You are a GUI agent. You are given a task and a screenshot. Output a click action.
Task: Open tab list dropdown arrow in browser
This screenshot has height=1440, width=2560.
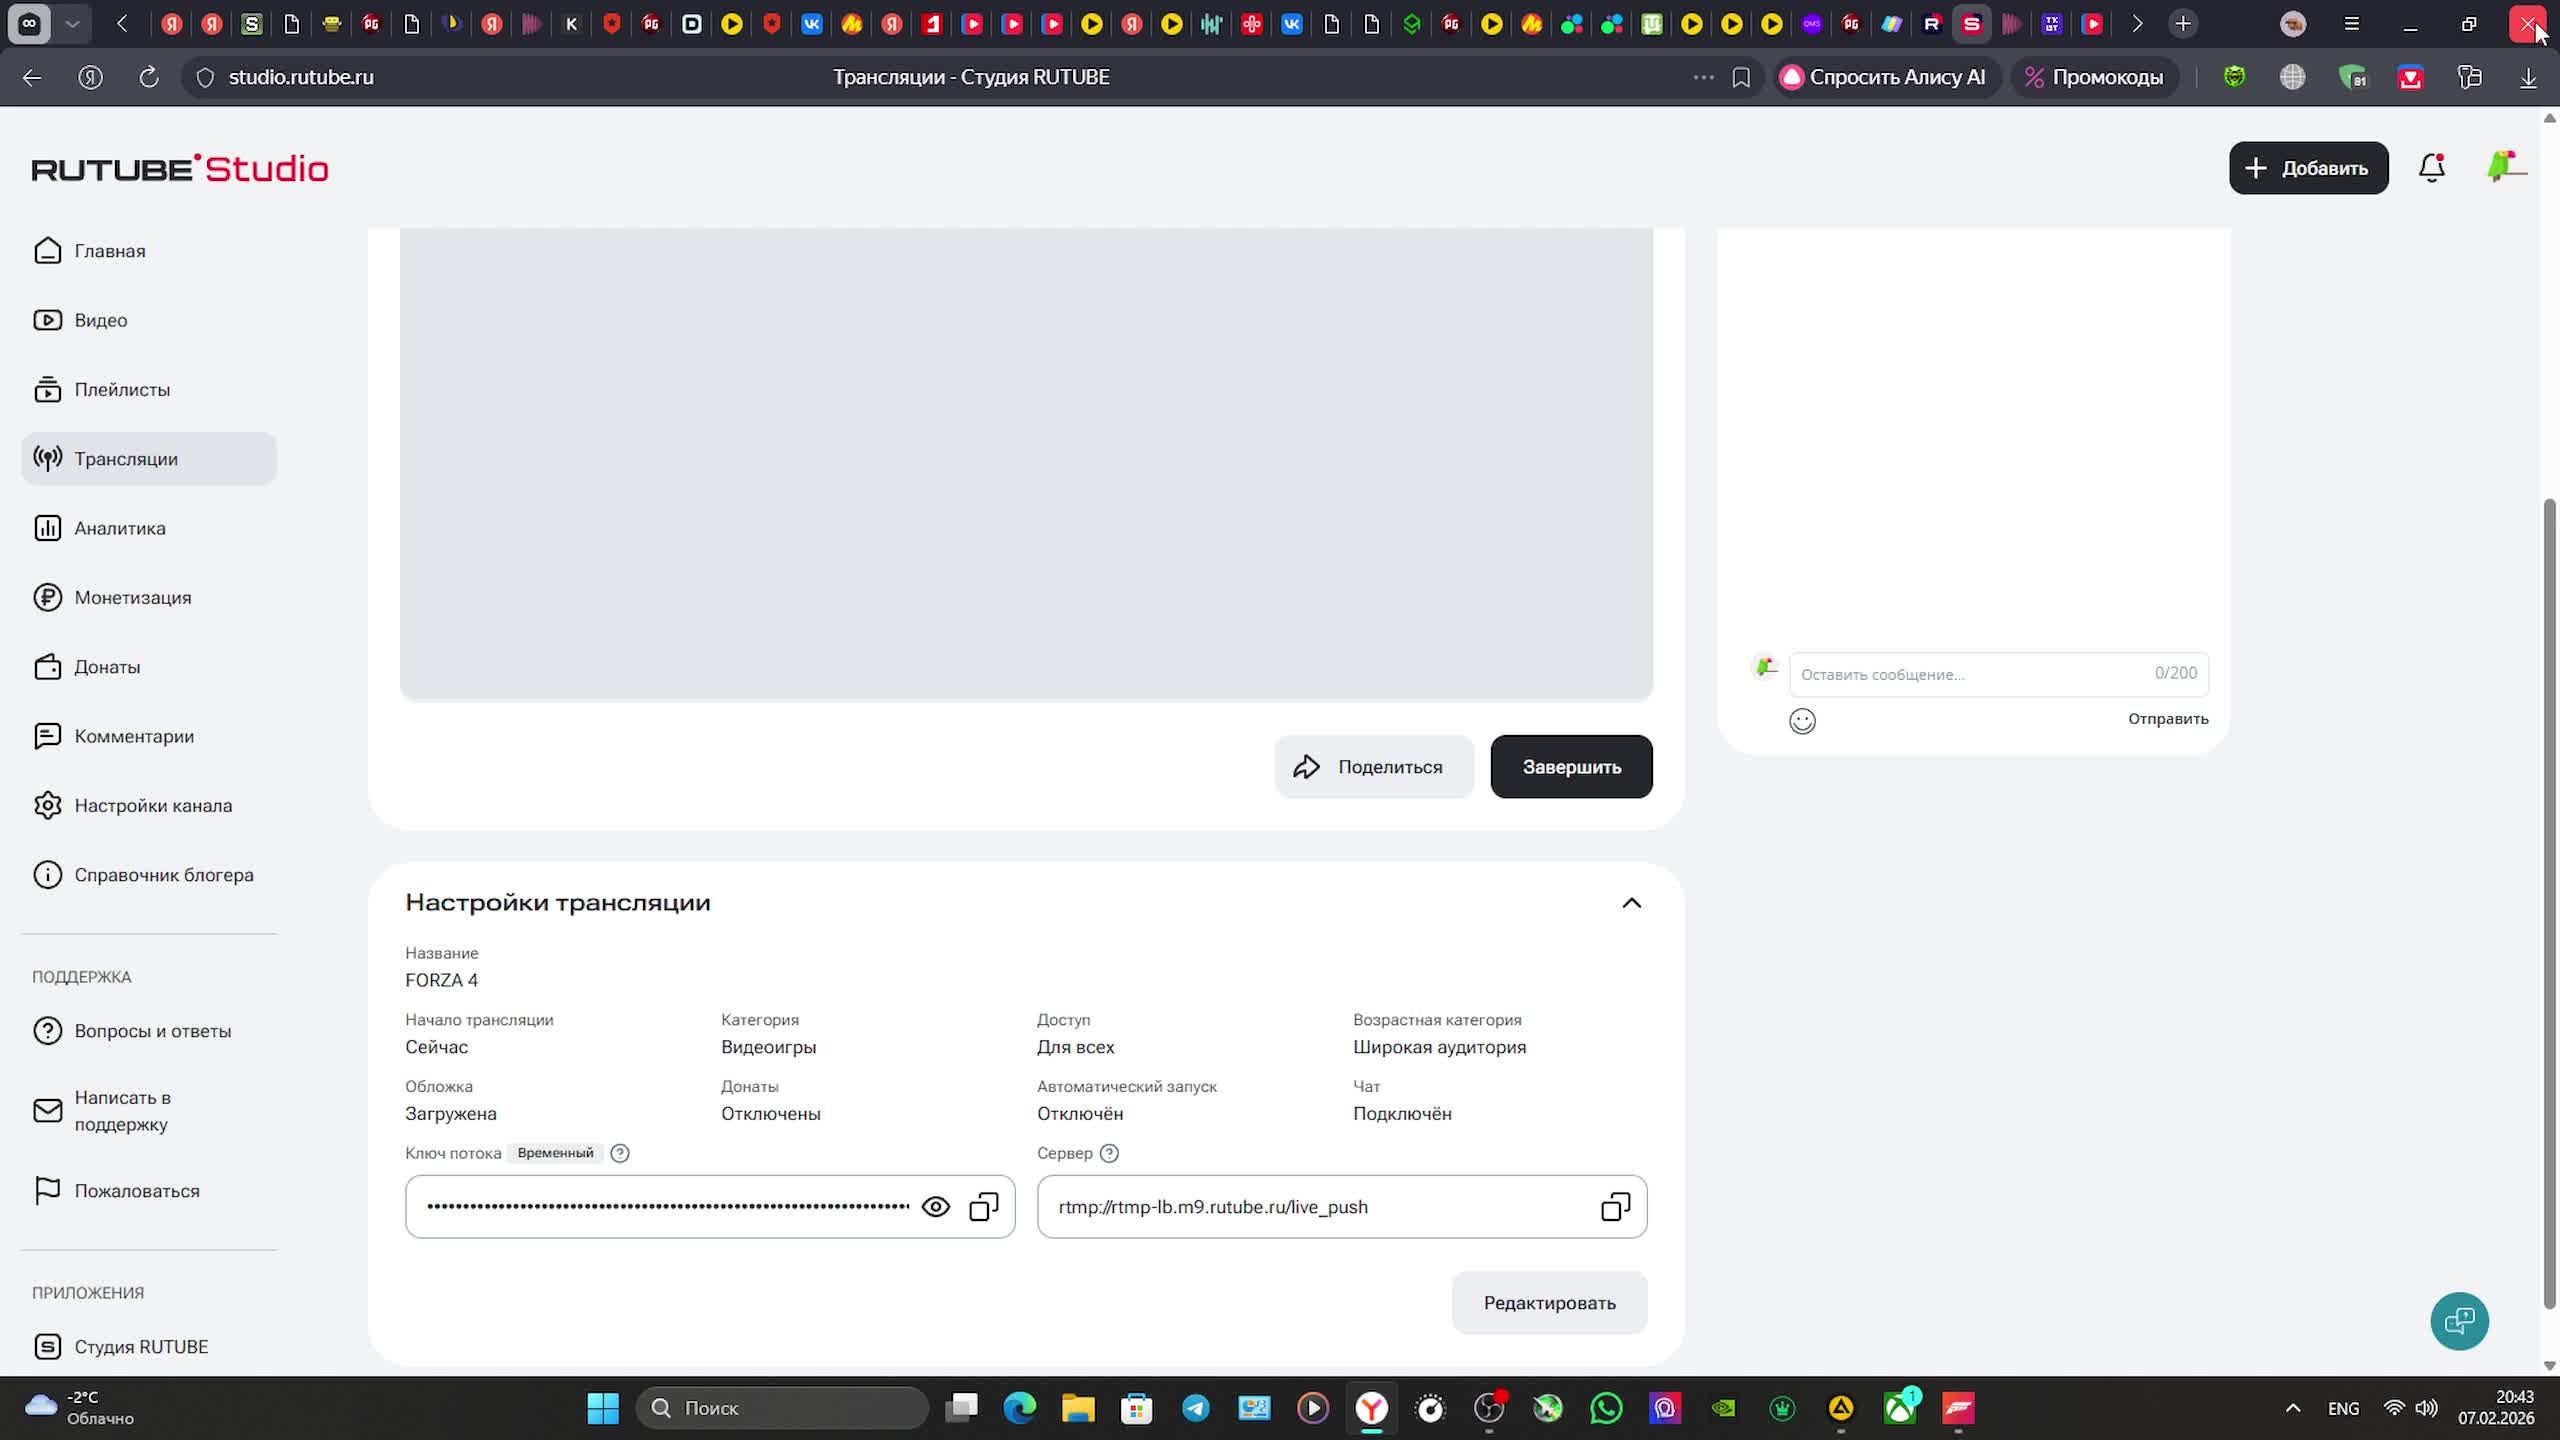coord(72,24)
